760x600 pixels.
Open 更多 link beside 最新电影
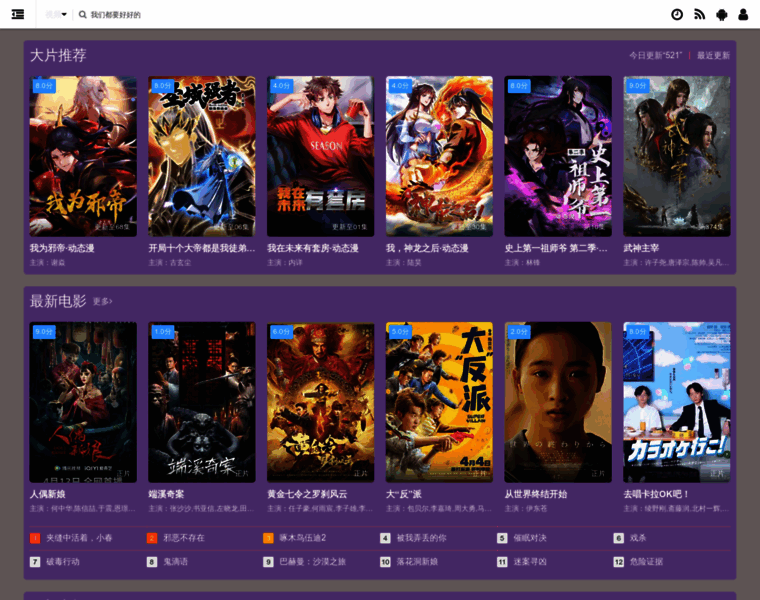[102, 301]
